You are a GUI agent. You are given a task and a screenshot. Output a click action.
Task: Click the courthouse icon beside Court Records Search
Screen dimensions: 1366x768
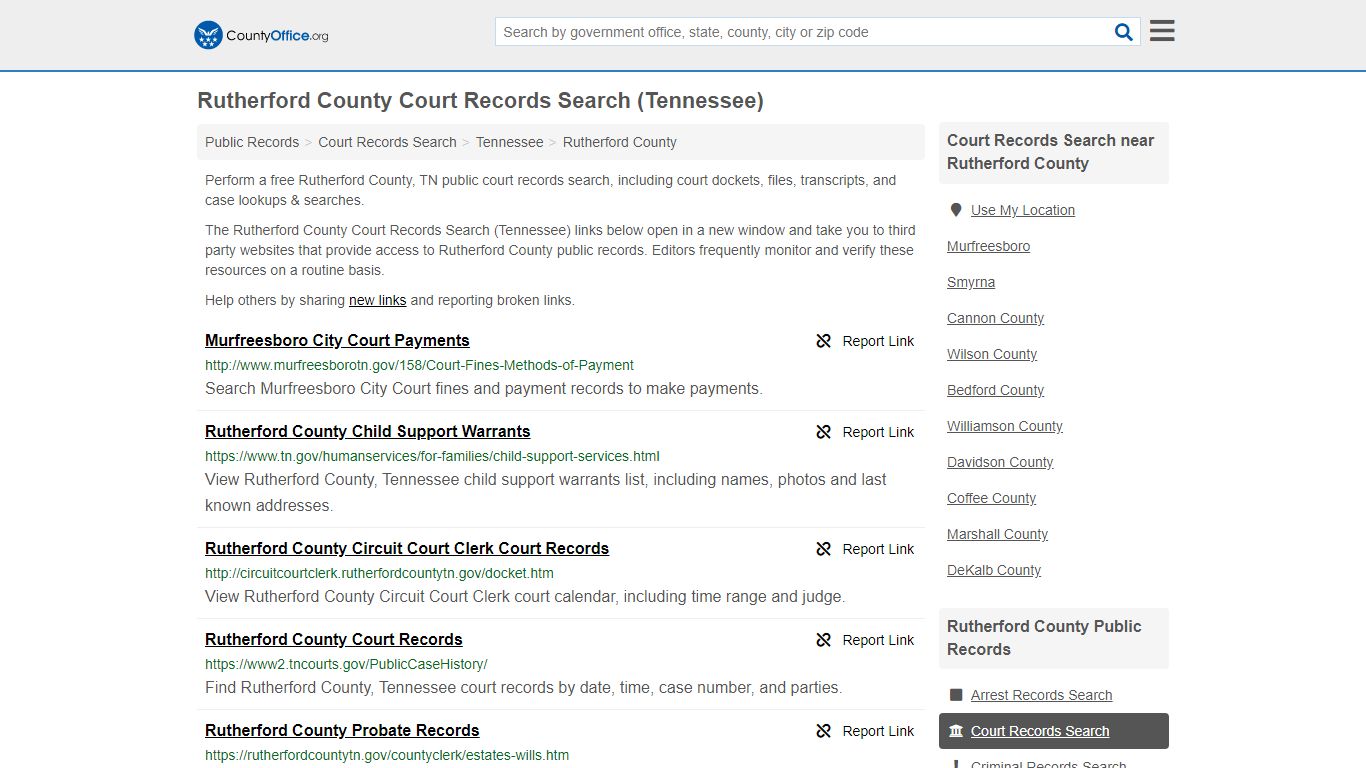(957, 731)
